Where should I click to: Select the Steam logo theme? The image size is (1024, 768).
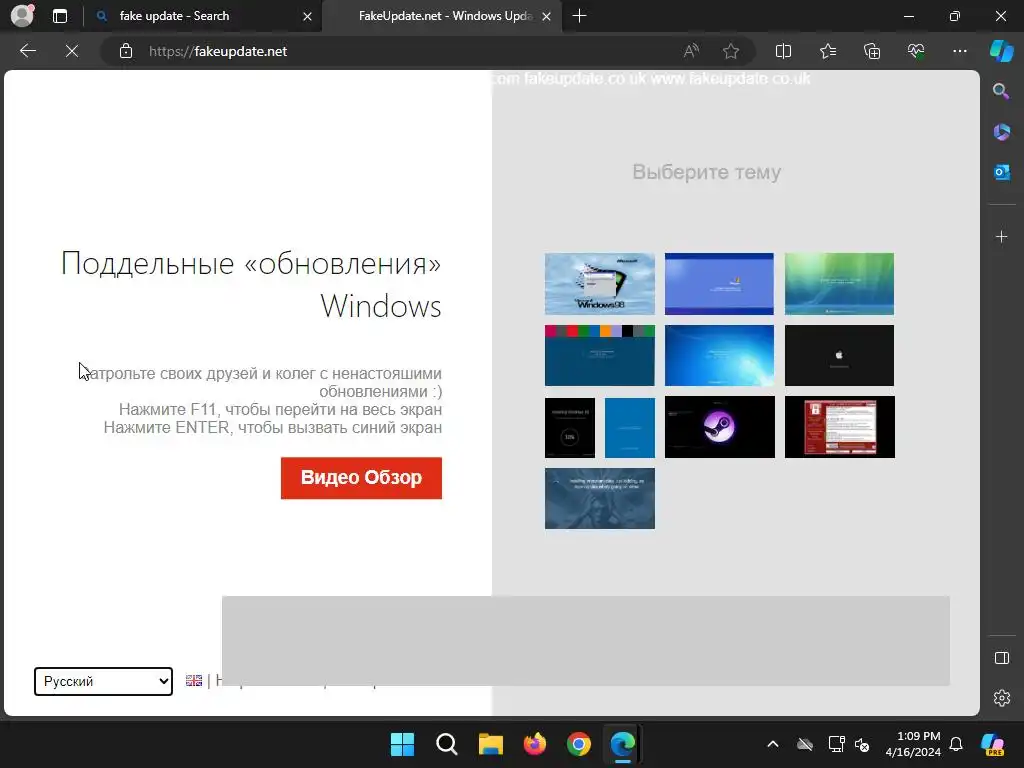point(720,427)
